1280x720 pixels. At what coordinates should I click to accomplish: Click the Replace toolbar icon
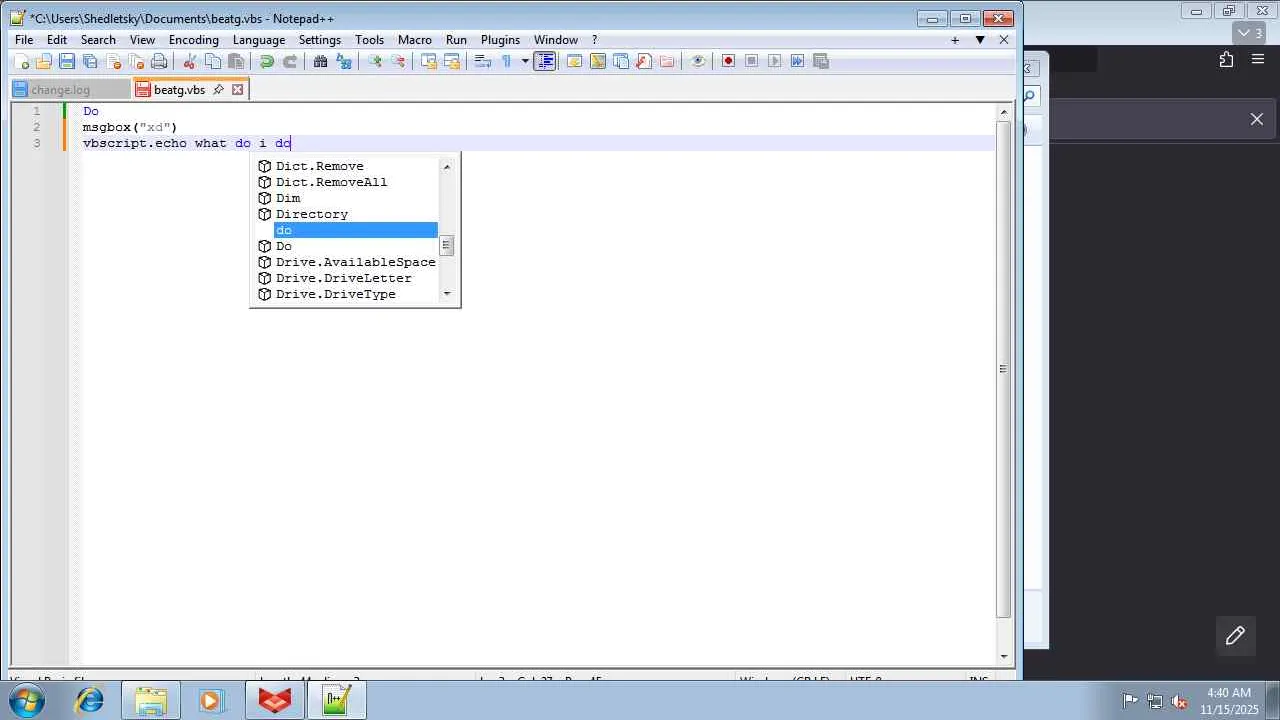(343, 61)
